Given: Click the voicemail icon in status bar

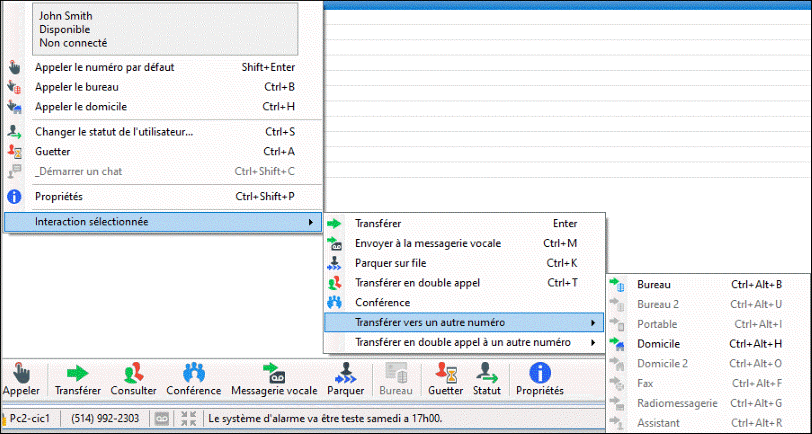Looking at the screenshot, I should pyautogui.click(x=161, y=418).
